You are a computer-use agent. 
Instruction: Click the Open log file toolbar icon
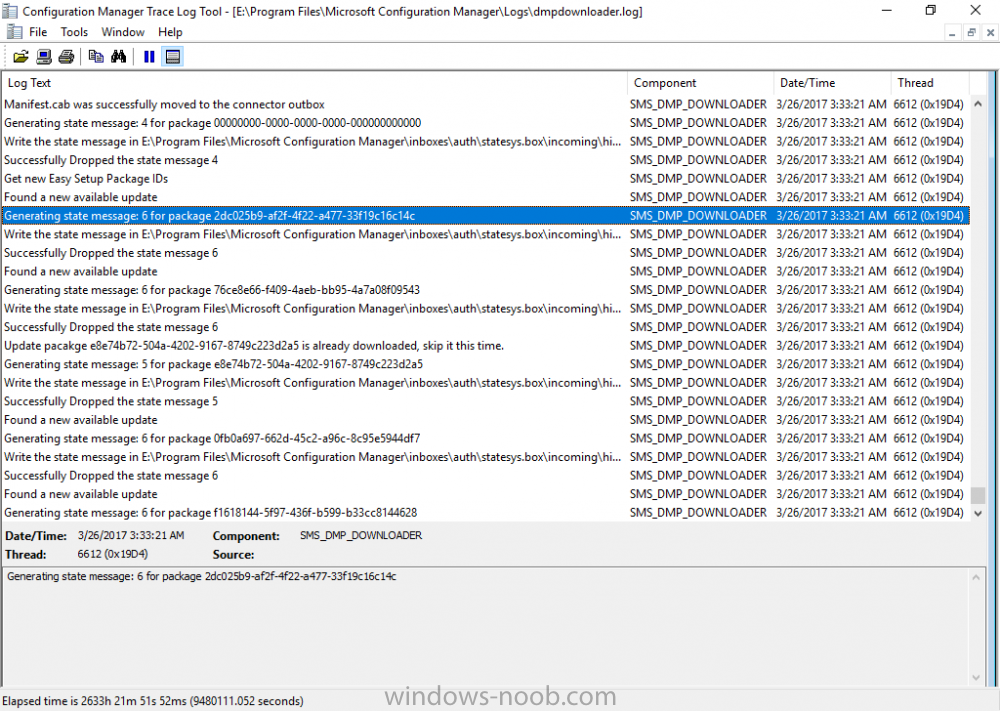click(x=20, y=57)
